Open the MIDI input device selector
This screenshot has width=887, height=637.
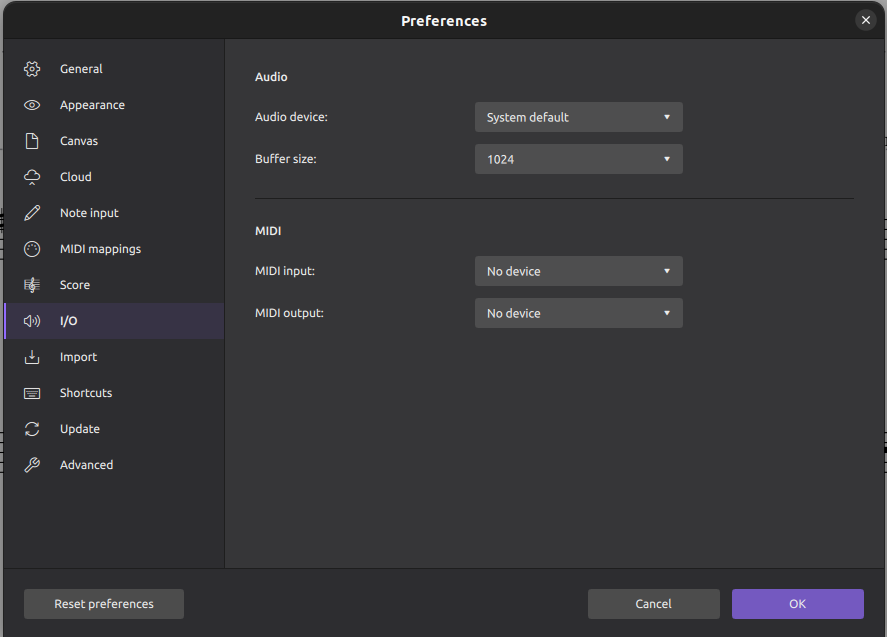[578, 271]
